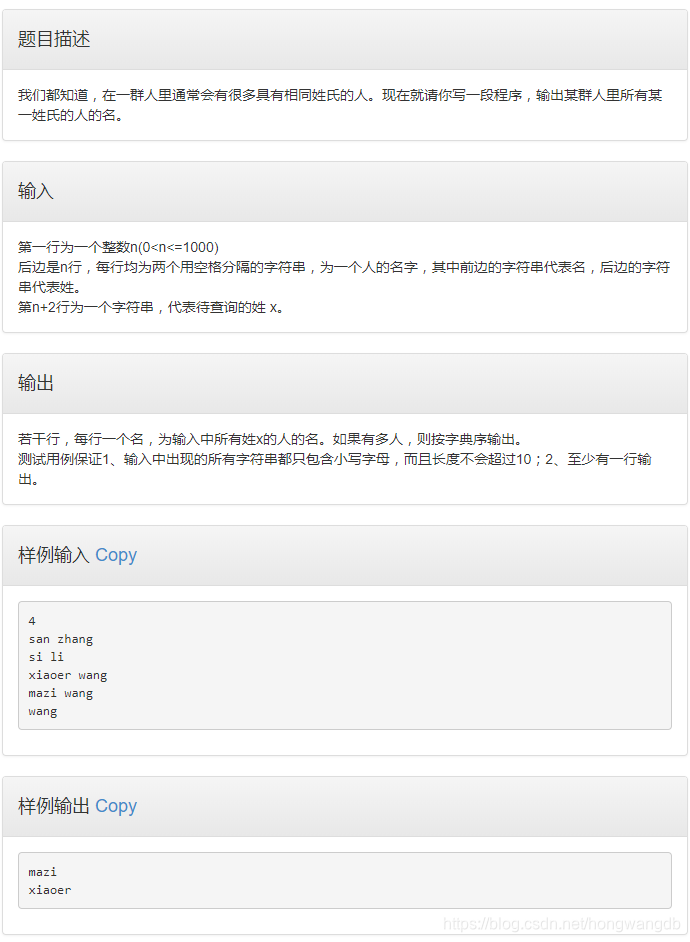
Task: Click the sample line 'xiaoer wang'
Action: (68, 675)
